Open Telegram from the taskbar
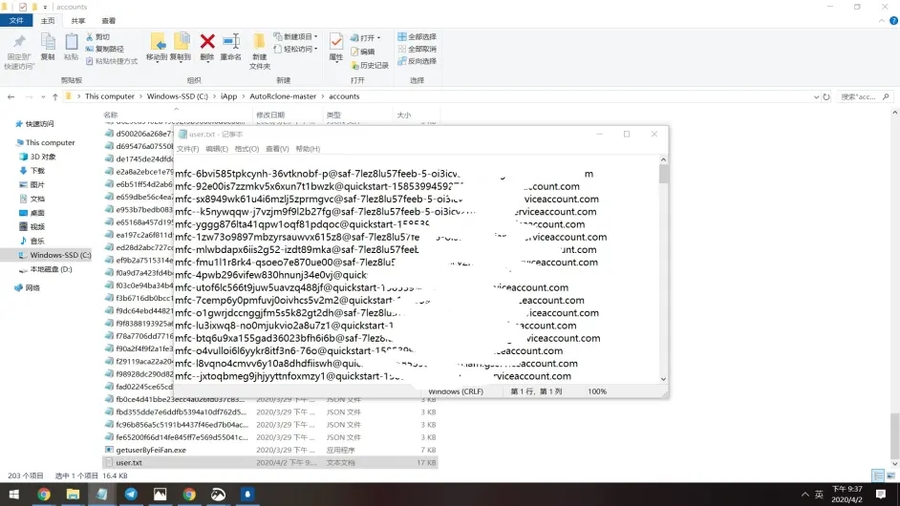900x506 pixels. pyautogui.click(x=131, y=494)
